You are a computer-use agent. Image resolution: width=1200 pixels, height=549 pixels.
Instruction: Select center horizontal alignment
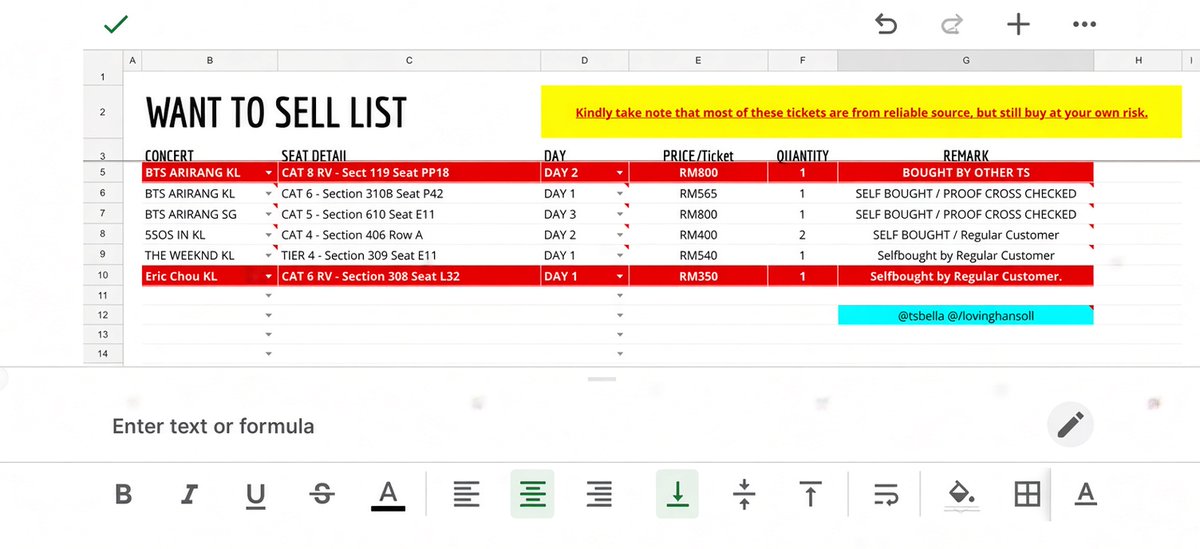(x=533, y=494)
